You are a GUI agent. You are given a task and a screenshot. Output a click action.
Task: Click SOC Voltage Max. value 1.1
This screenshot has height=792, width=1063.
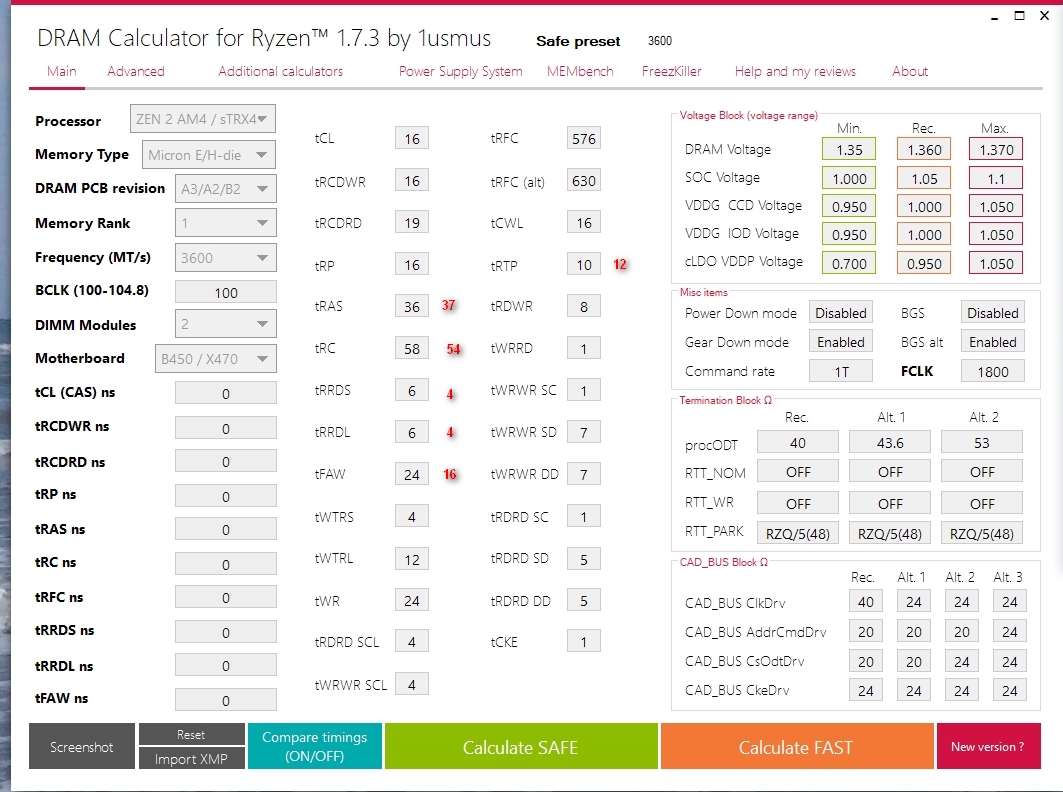(x=996, y=178)
